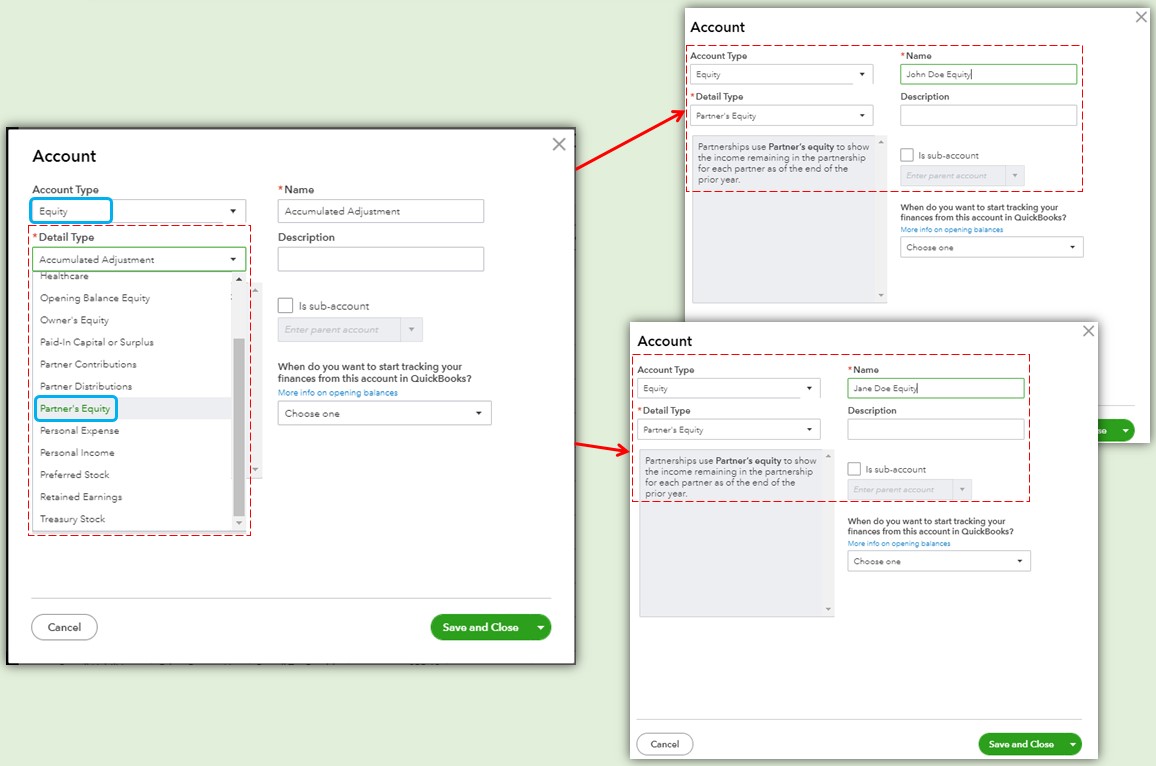Enable Is sub-account in John Doe Equity dialog
The image size is (1156, 766).
tap(907, 155)
